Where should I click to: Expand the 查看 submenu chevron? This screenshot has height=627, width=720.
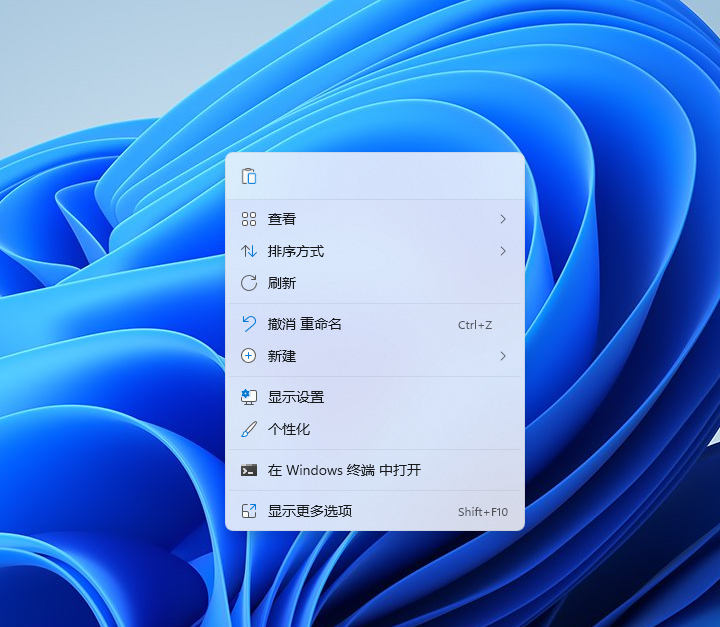pos(503,219)
